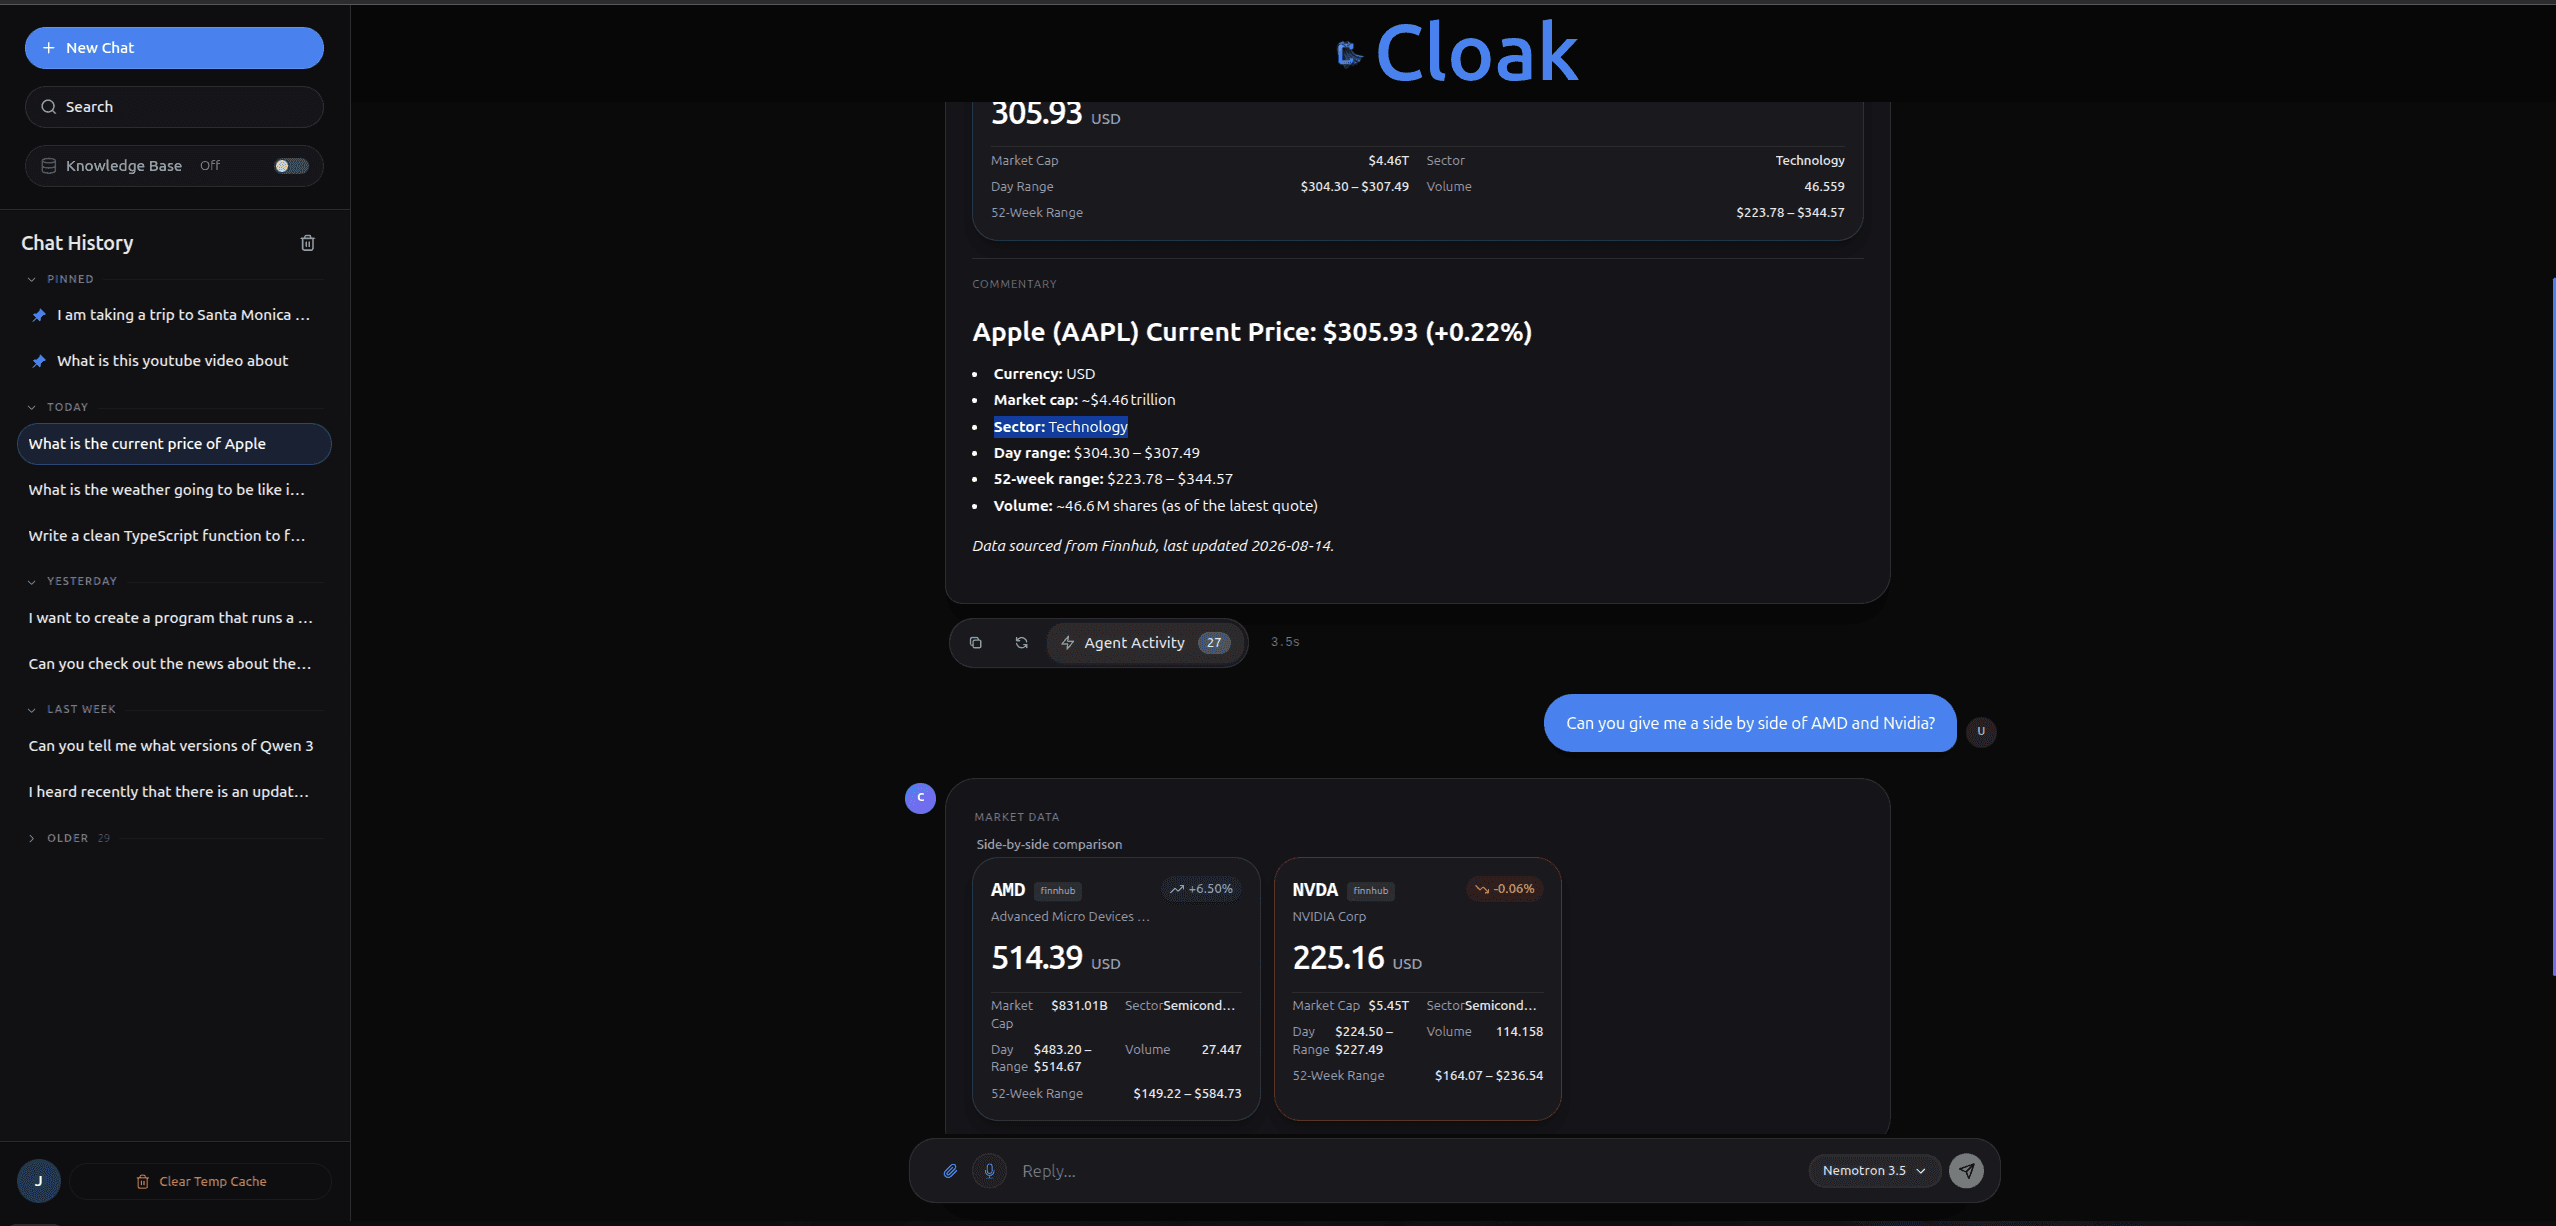Click the Cloak logo icon
This screenshot has height=1226, width=2556.
pyautogui.click(x=1349, y=54)
